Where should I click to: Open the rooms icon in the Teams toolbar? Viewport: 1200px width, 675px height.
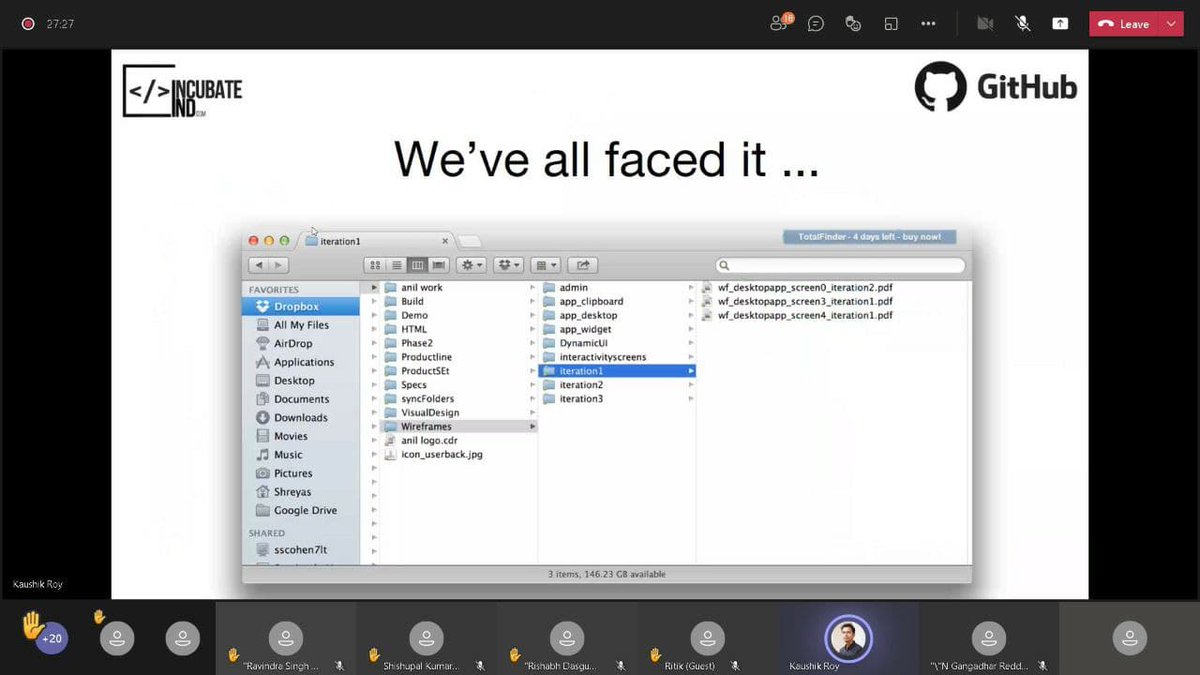891,24
